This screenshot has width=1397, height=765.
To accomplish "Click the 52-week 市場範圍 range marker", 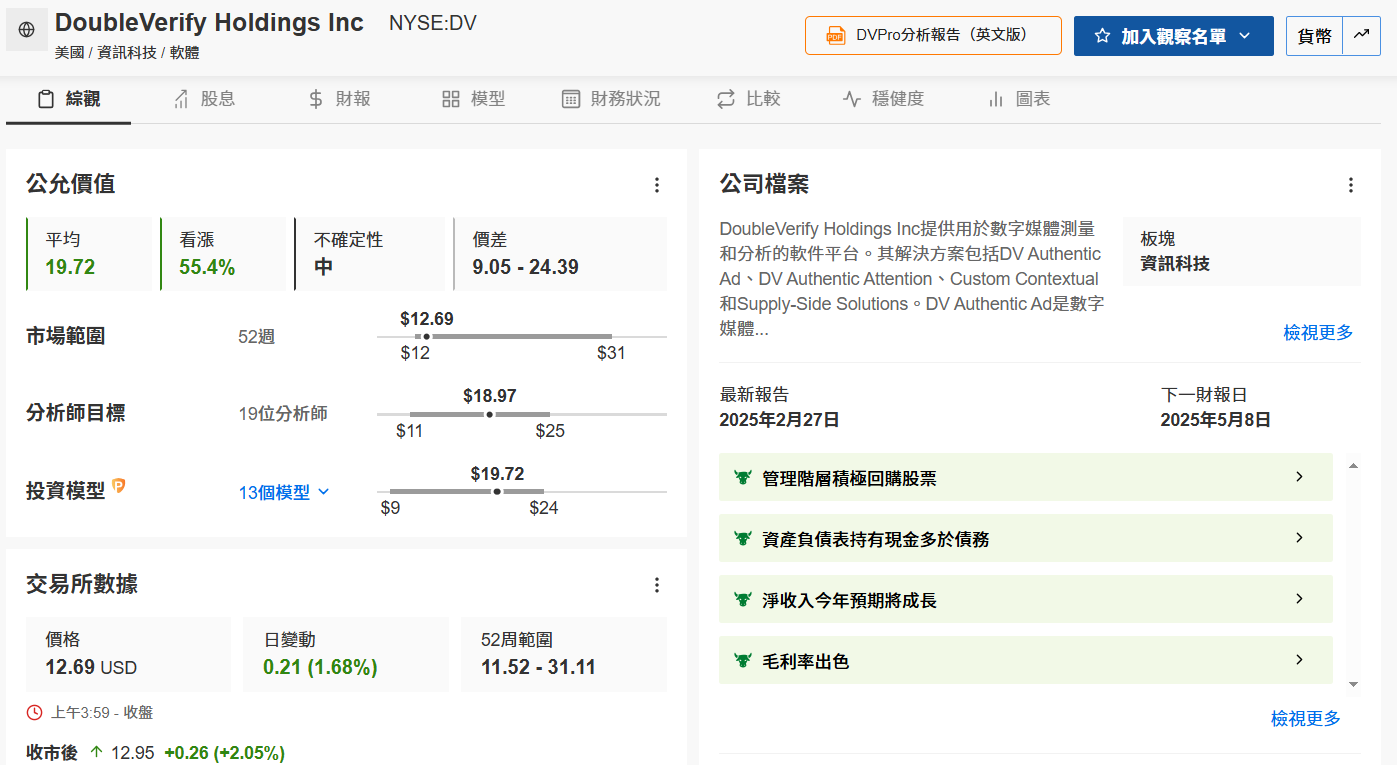I will point(428,336).
